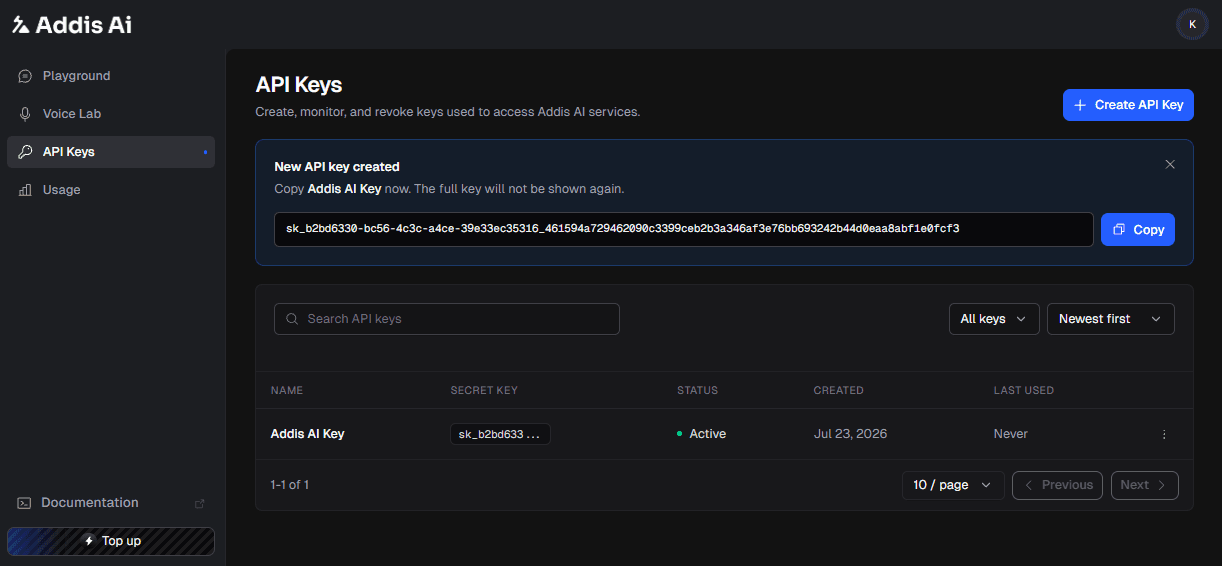Click the API Keys key icon

[25, 152]
